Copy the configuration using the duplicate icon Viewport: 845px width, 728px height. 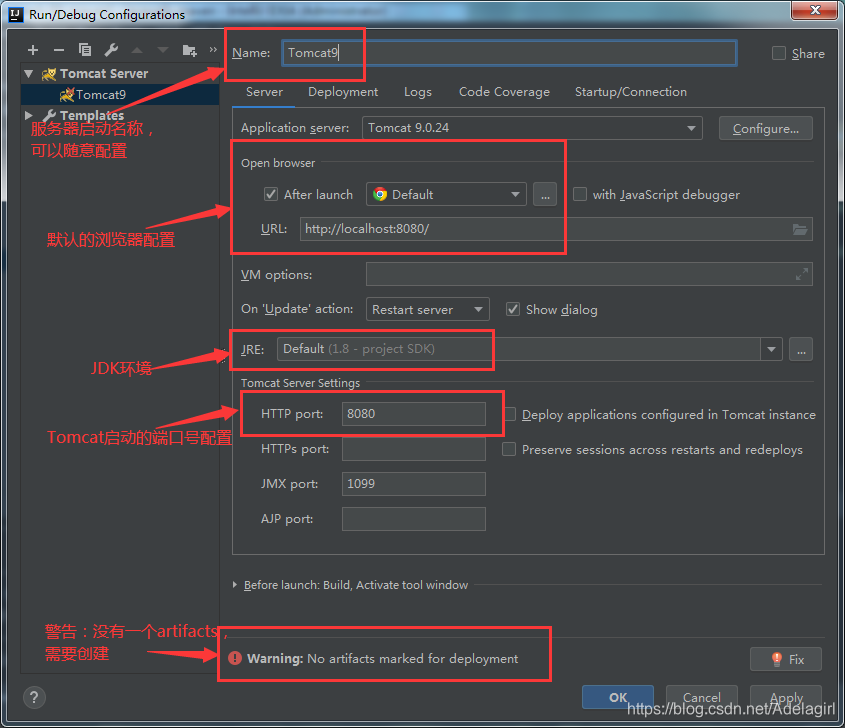click(85, 50)
